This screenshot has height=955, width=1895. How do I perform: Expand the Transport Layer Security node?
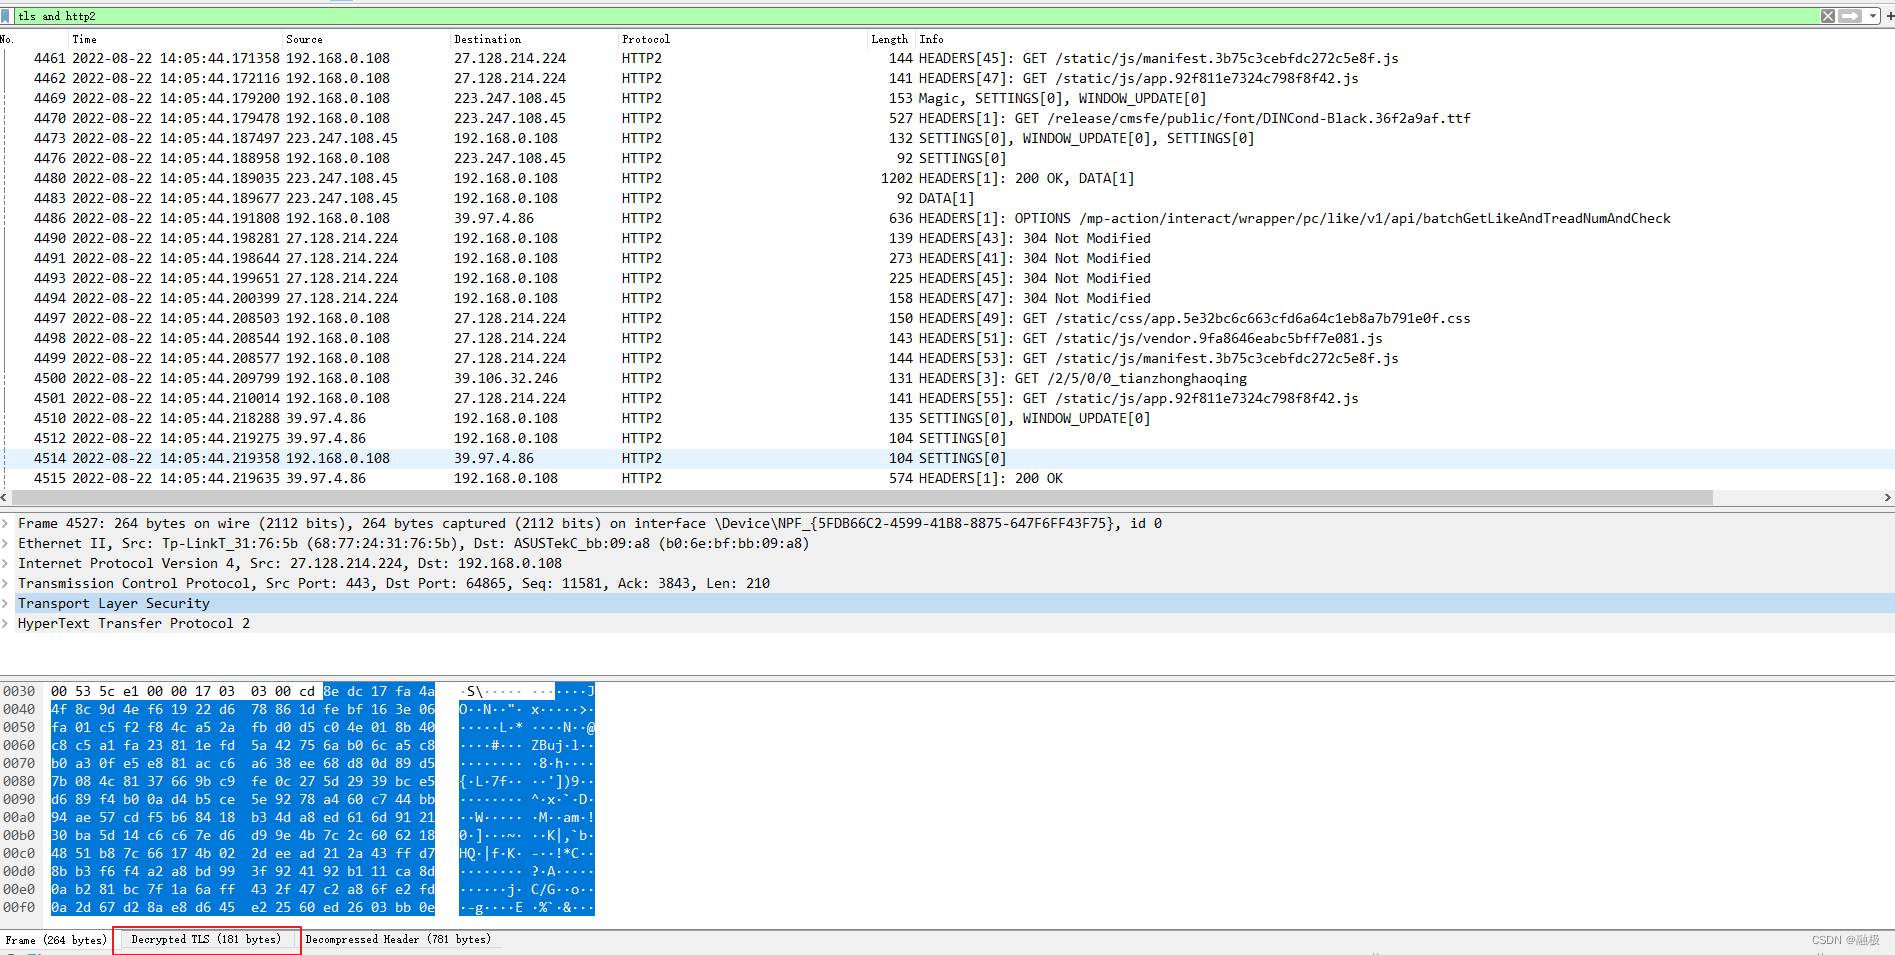click(7, 603)
